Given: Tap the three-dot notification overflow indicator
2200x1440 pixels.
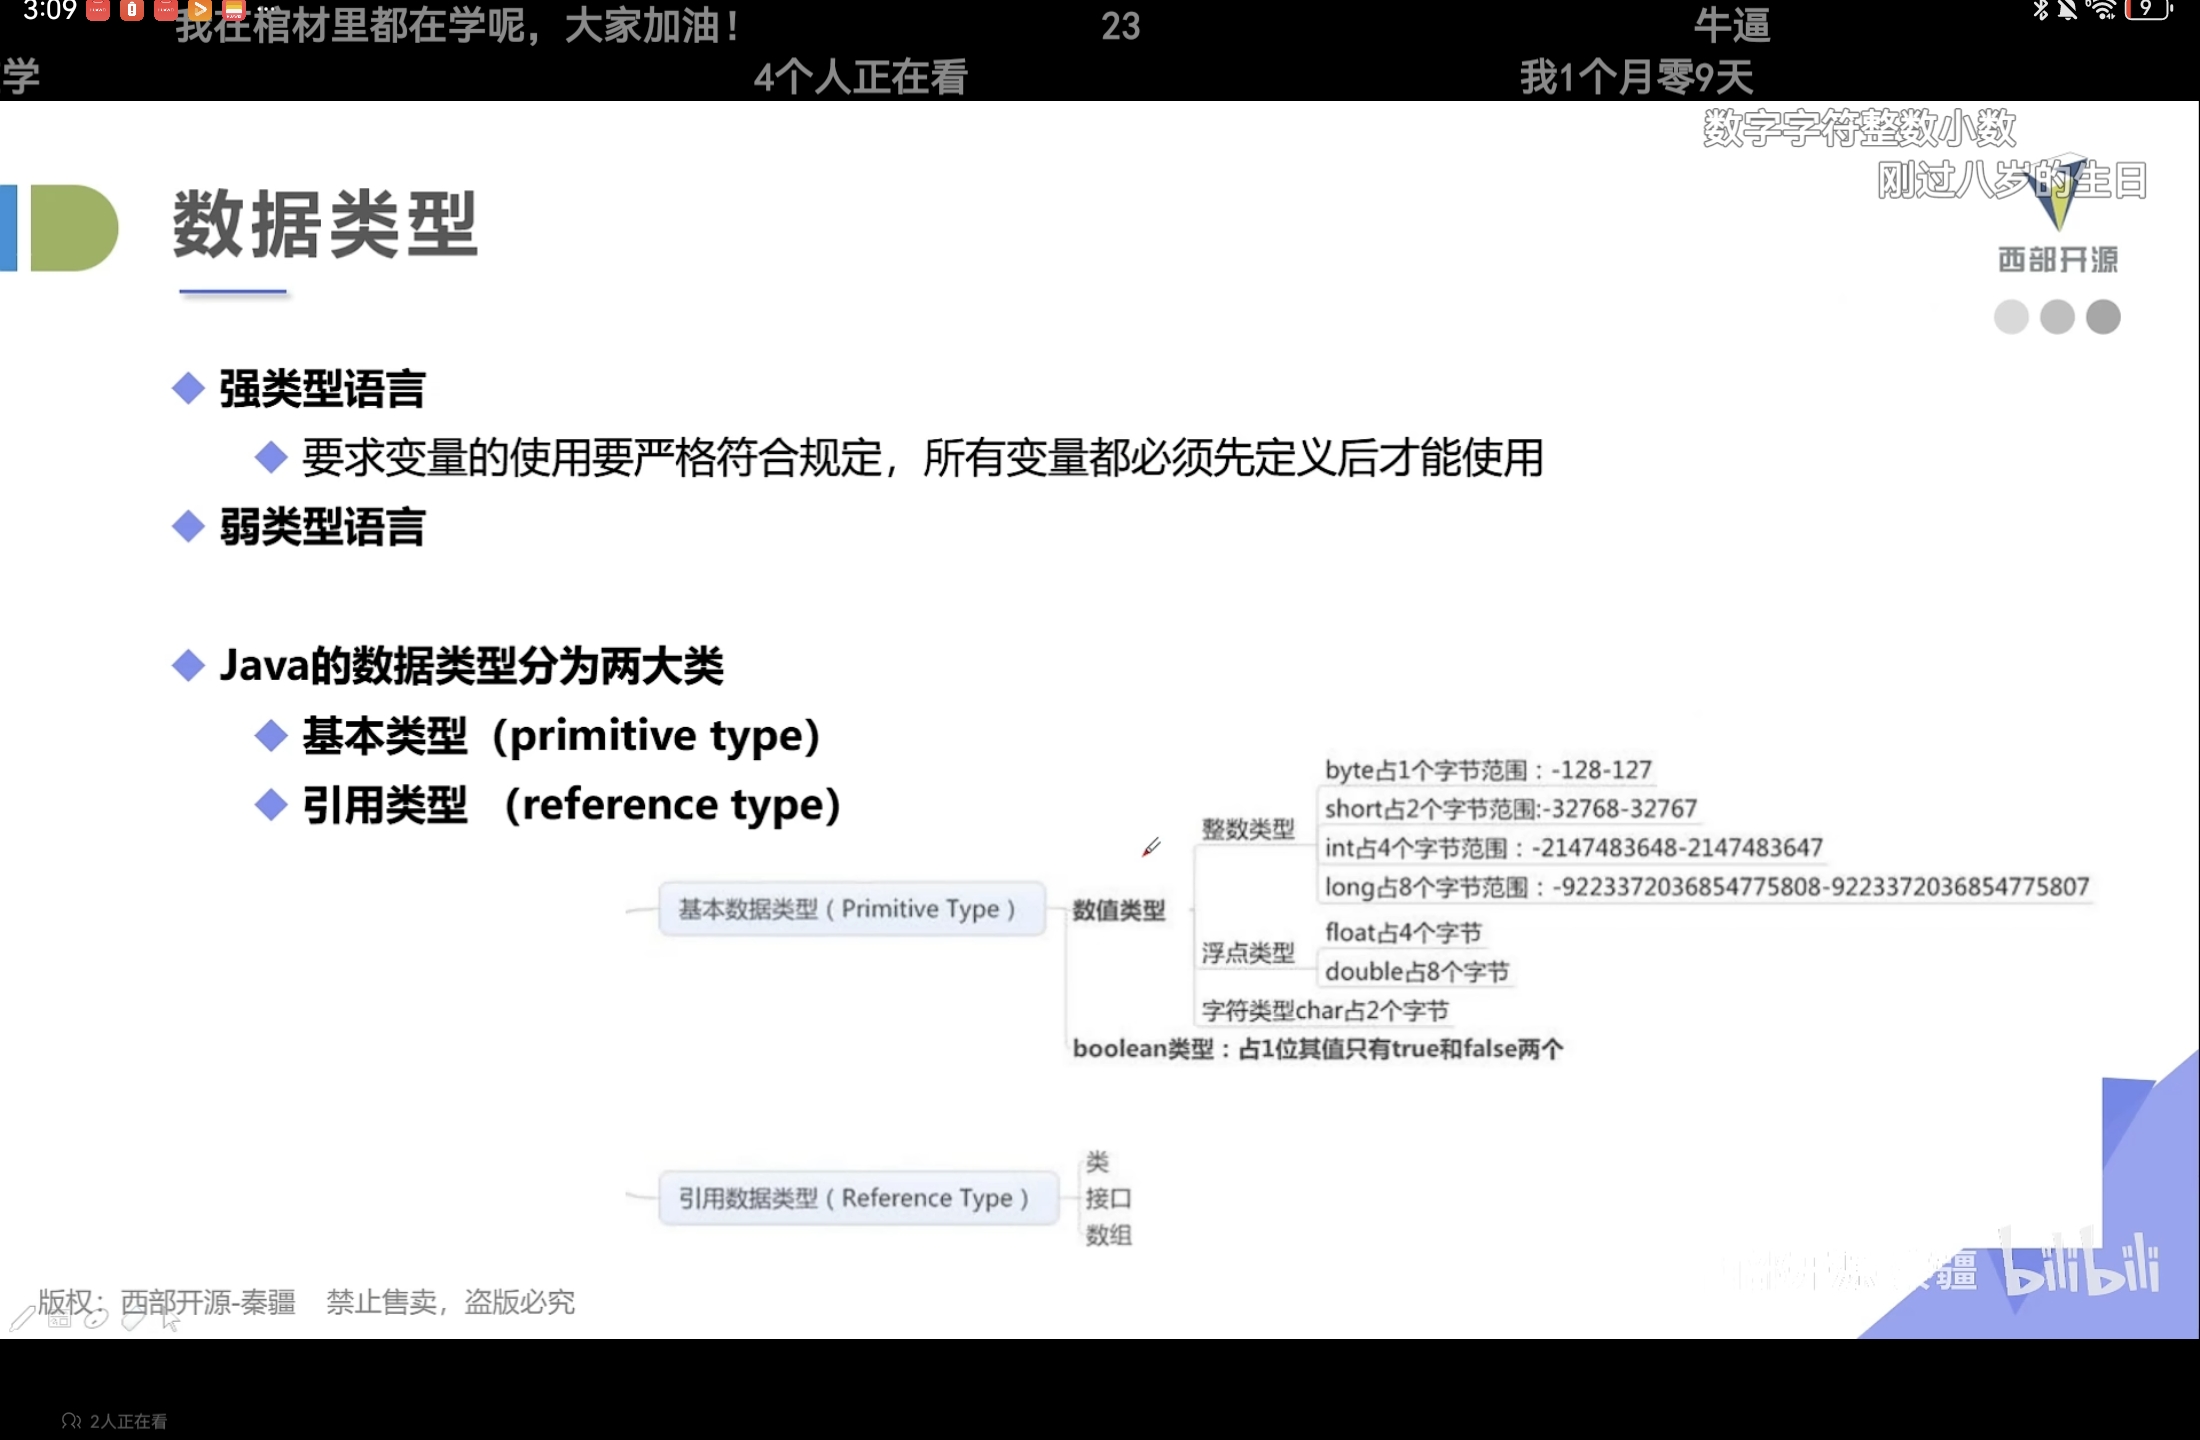Looking at the screenshot, I should tap(266, 9).
